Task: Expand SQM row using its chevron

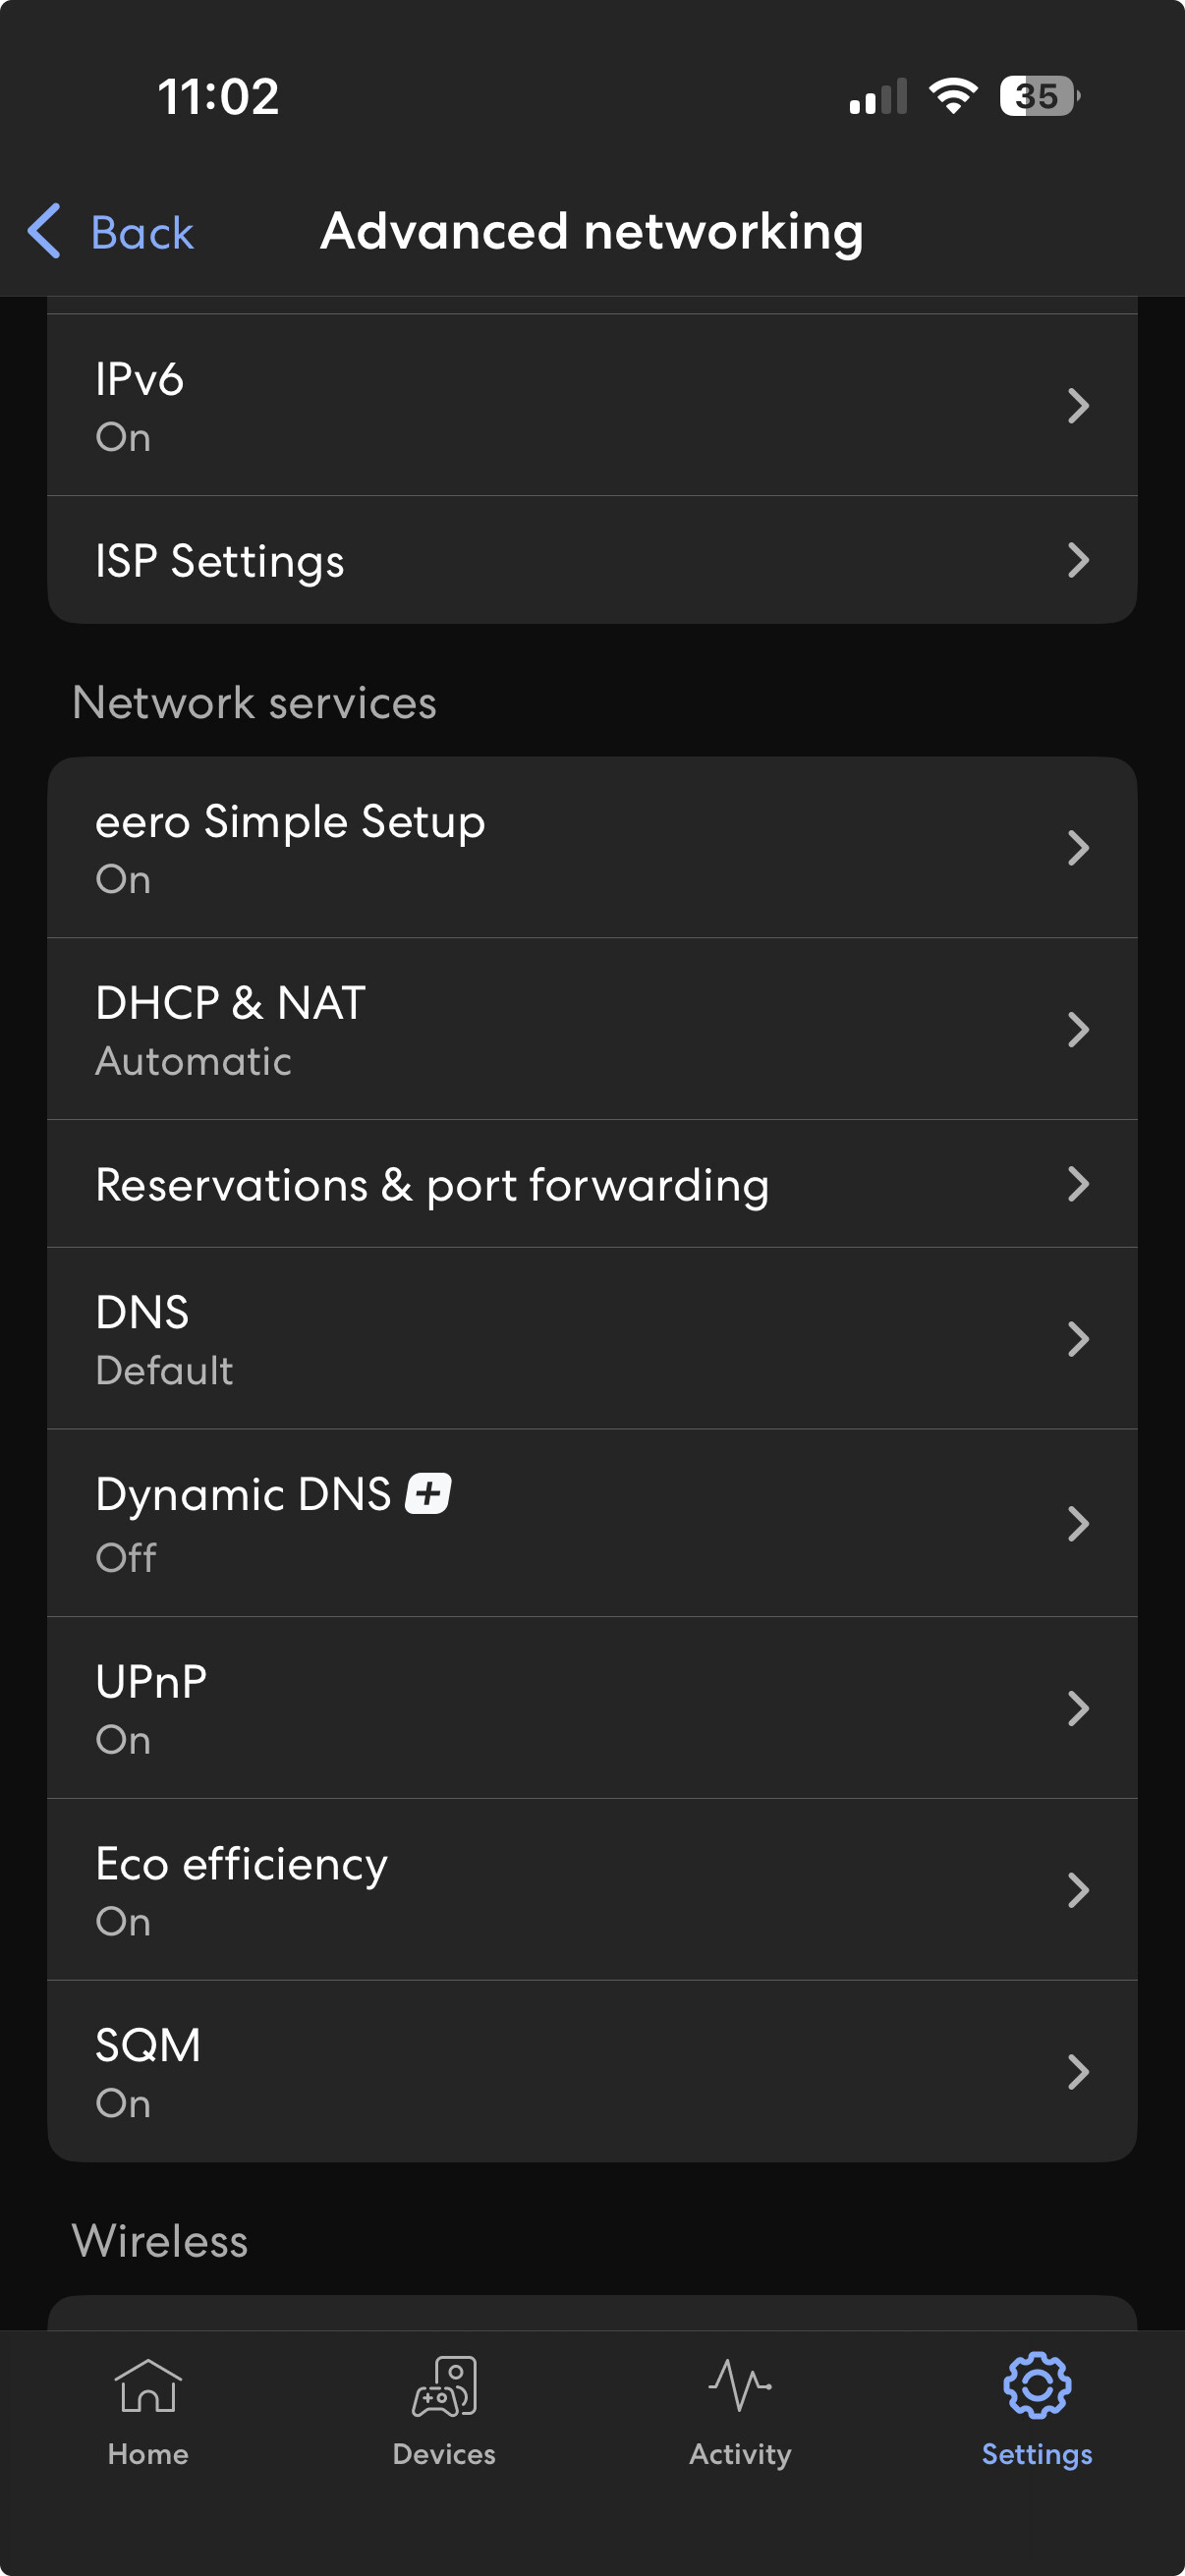Action: 1078,2072
